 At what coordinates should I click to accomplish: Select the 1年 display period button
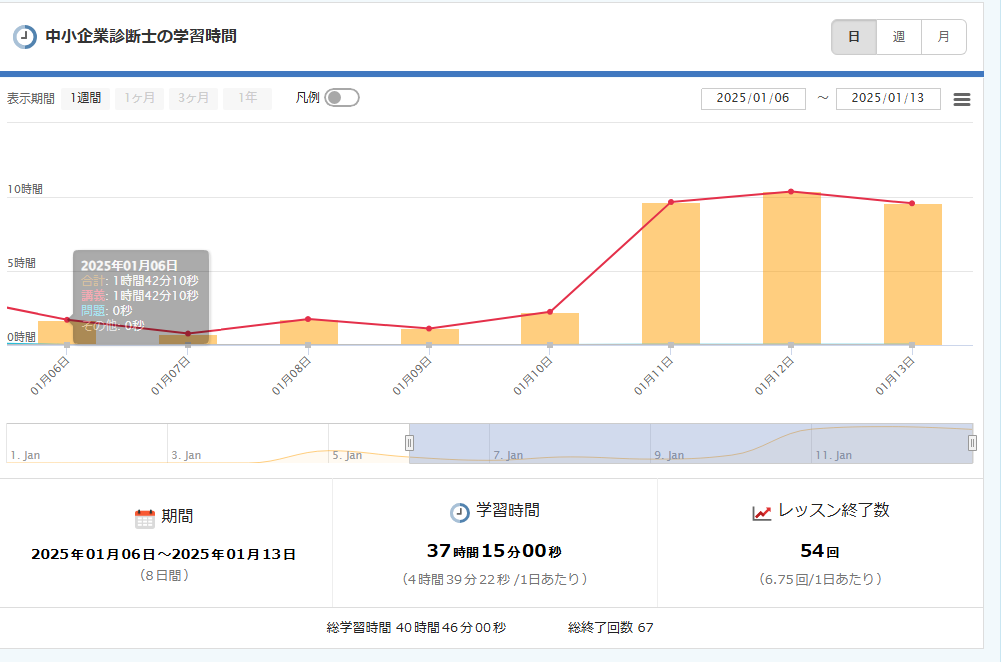tap(248, 98)
